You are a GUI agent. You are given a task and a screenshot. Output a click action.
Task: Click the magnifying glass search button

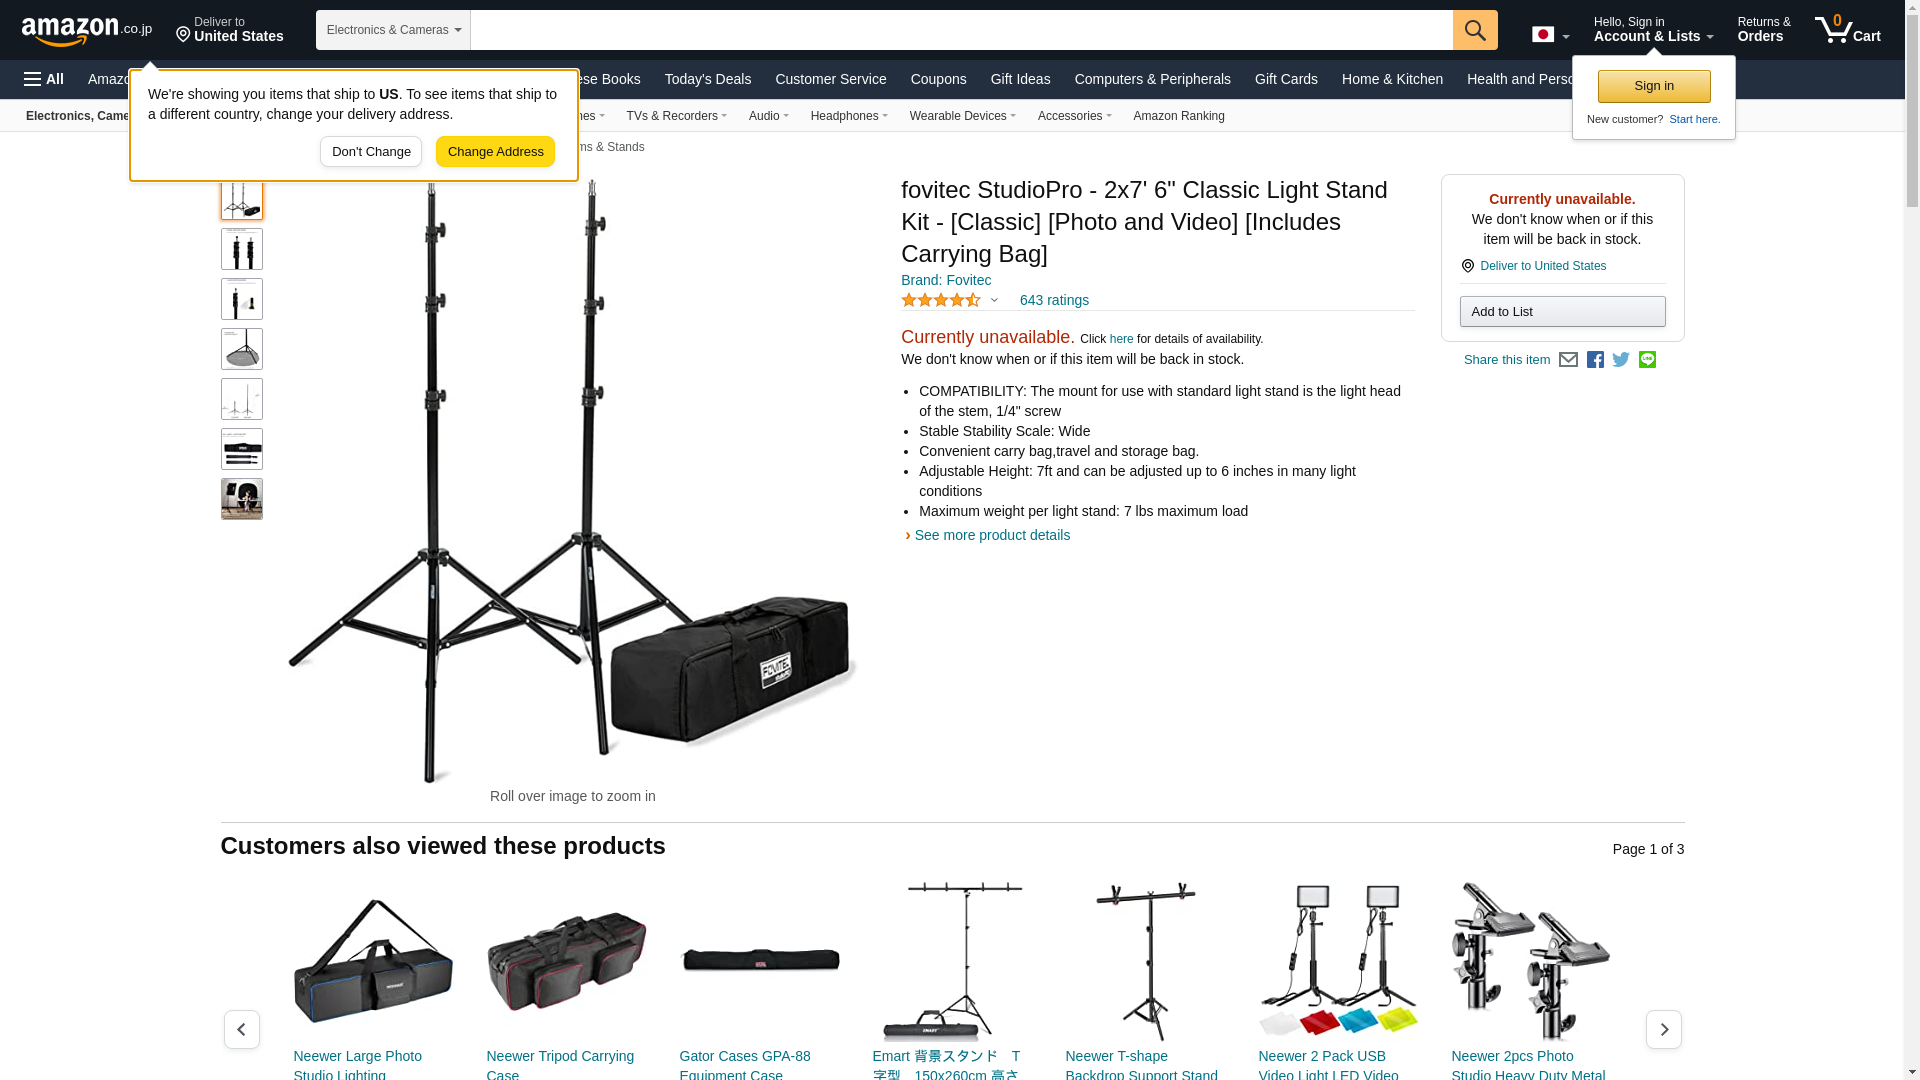tap(1475, 30)
